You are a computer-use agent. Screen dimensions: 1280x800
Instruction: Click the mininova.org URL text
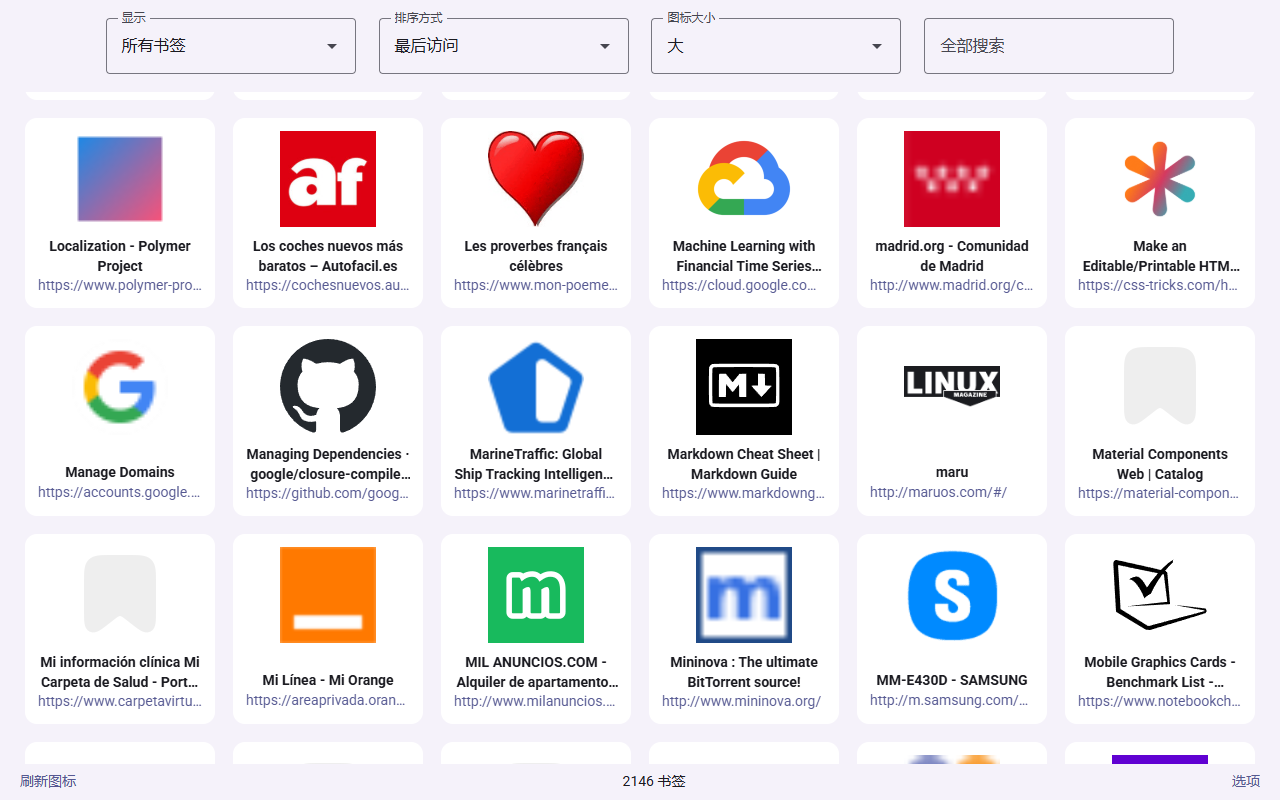pos(742,701)
